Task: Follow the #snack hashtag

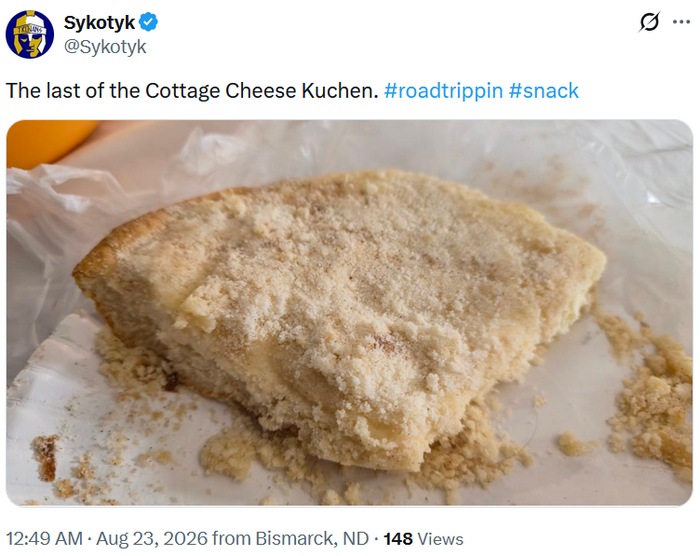Action: pyautogui.click(x=543, y=91)
